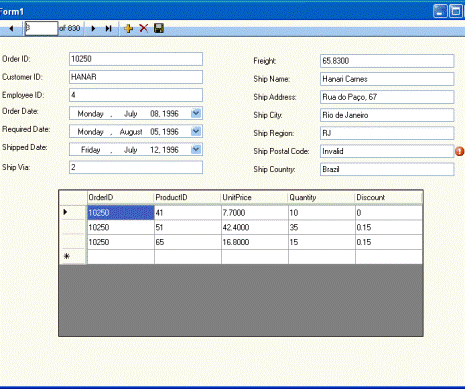Click ProductID cell 51
465x389 pixels.
pyautogui.click(x=188, y=227)
